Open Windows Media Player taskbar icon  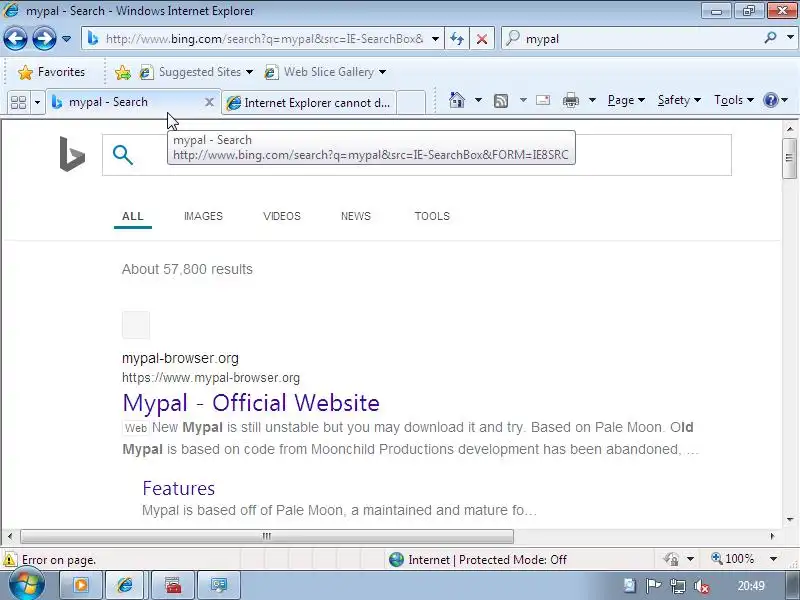coord(81,585)
